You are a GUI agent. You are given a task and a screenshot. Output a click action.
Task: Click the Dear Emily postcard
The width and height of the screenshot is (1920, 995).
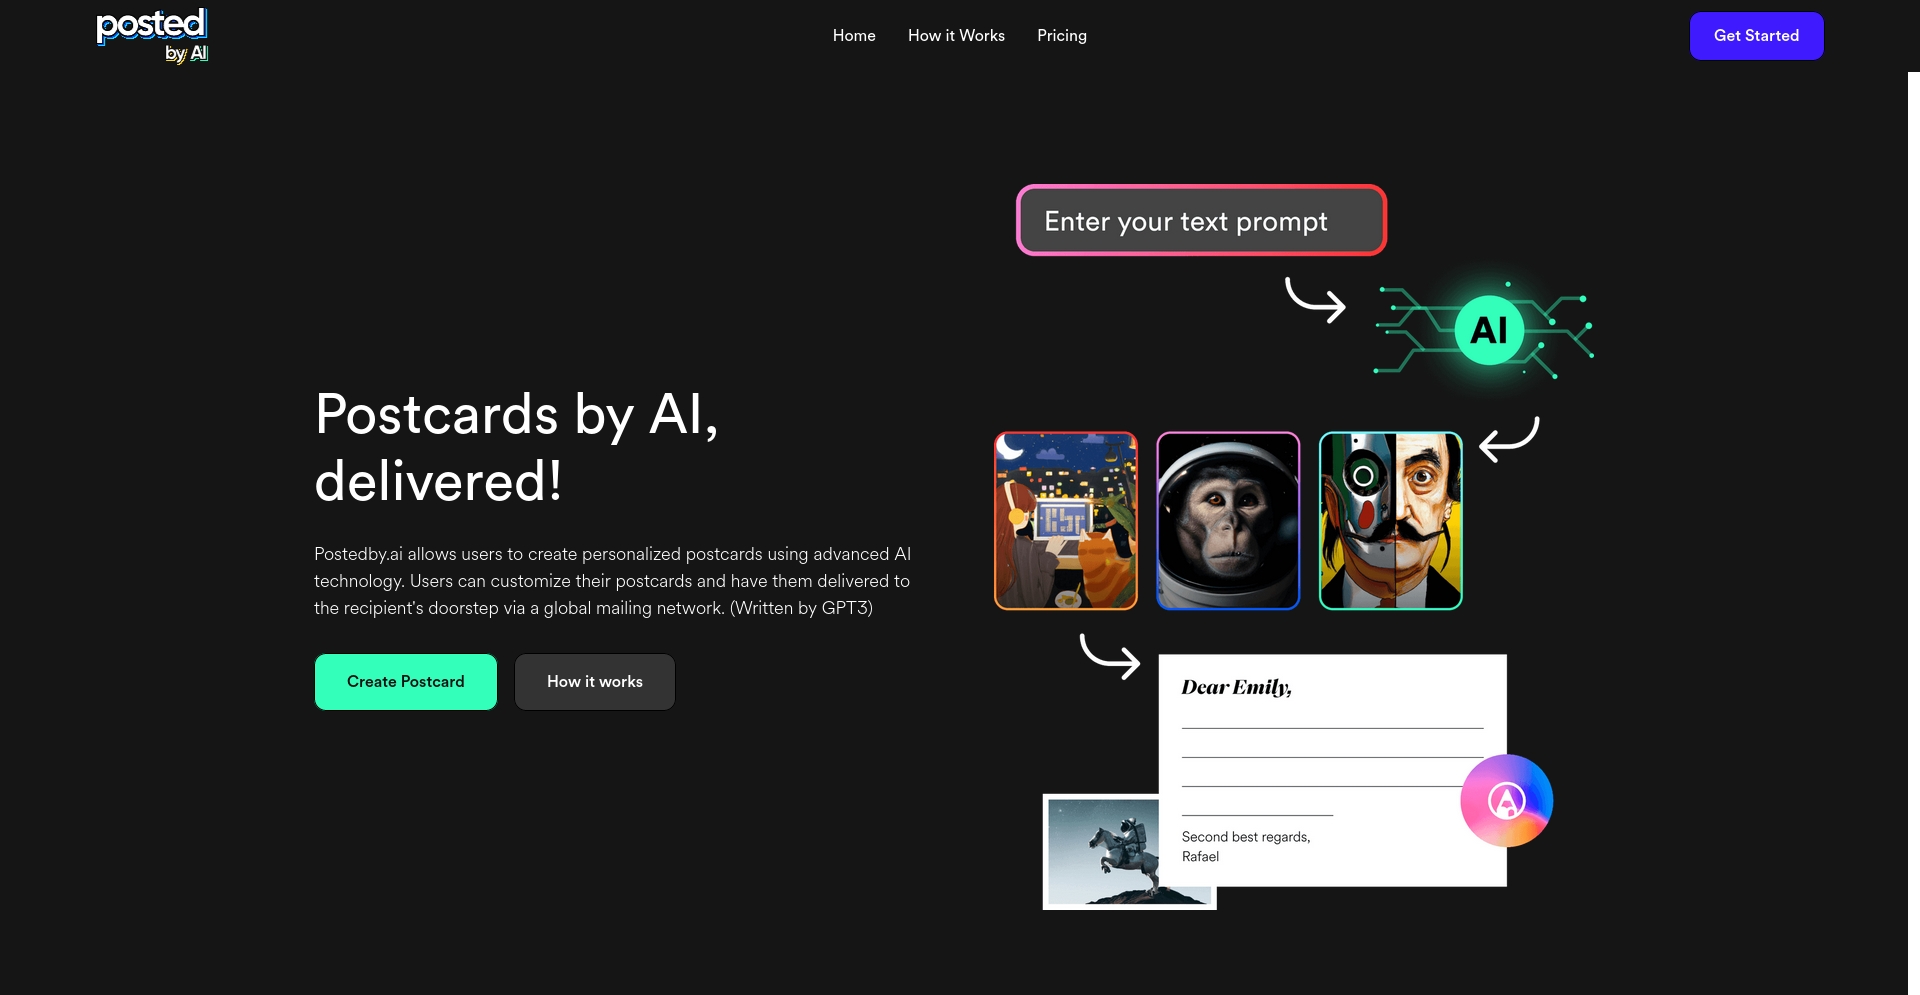(x=1332, y=770)
